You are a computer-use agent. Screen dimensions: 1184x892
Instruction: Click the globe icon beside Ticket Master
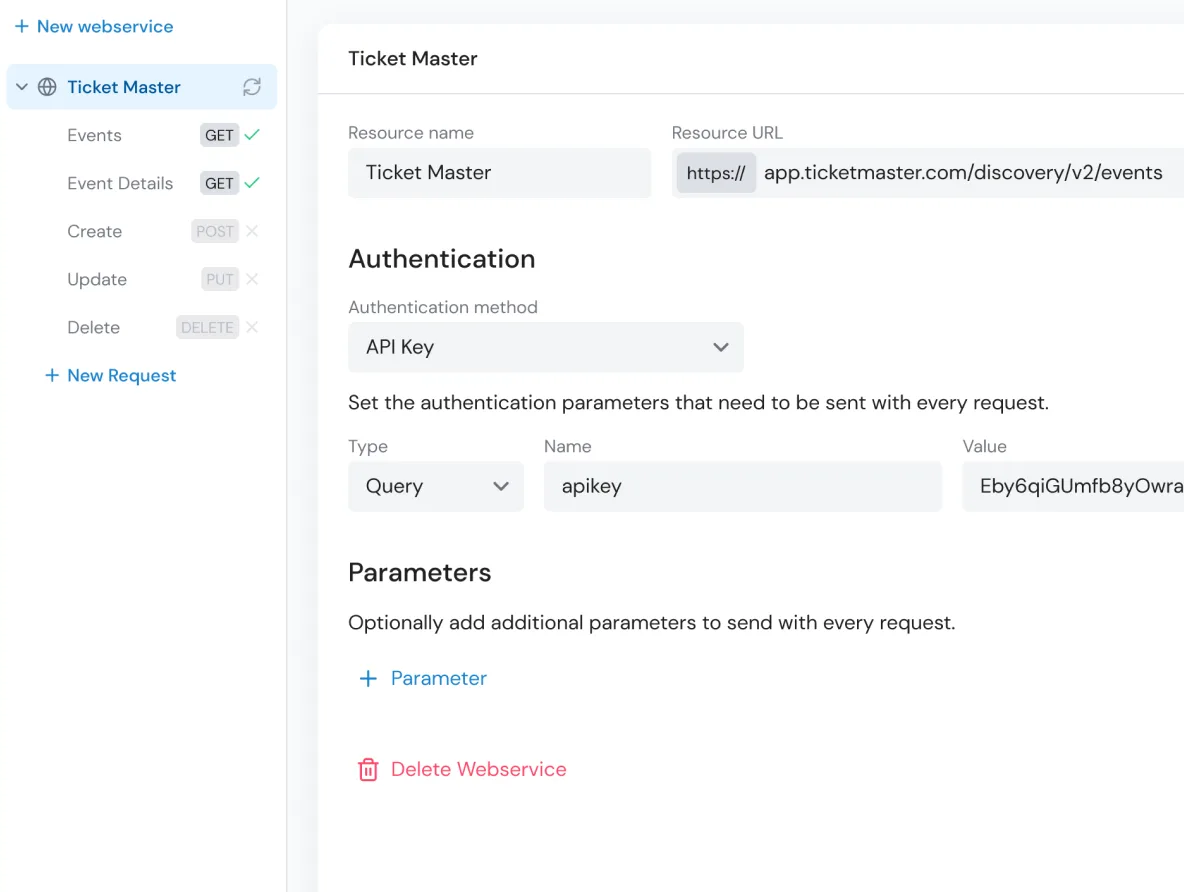[x=46, y=87]
